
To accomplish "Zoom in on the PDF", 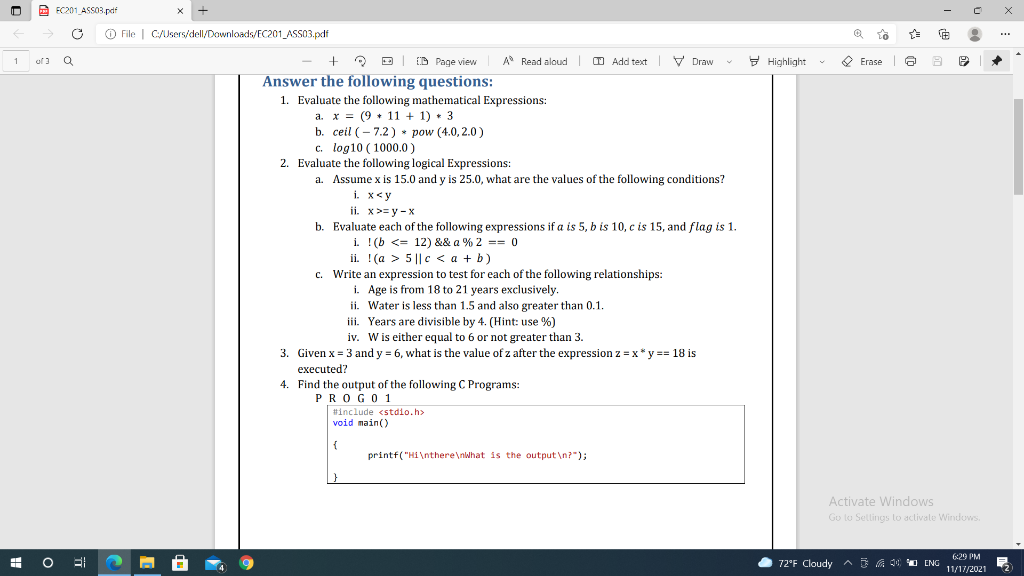I will coord(333,60).
